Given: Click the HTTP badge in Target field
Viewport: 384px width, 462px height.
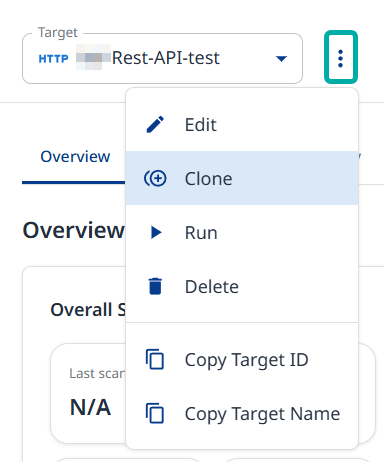Looking at the screenshot, I should pyautogui.click(x=53, y=59).
